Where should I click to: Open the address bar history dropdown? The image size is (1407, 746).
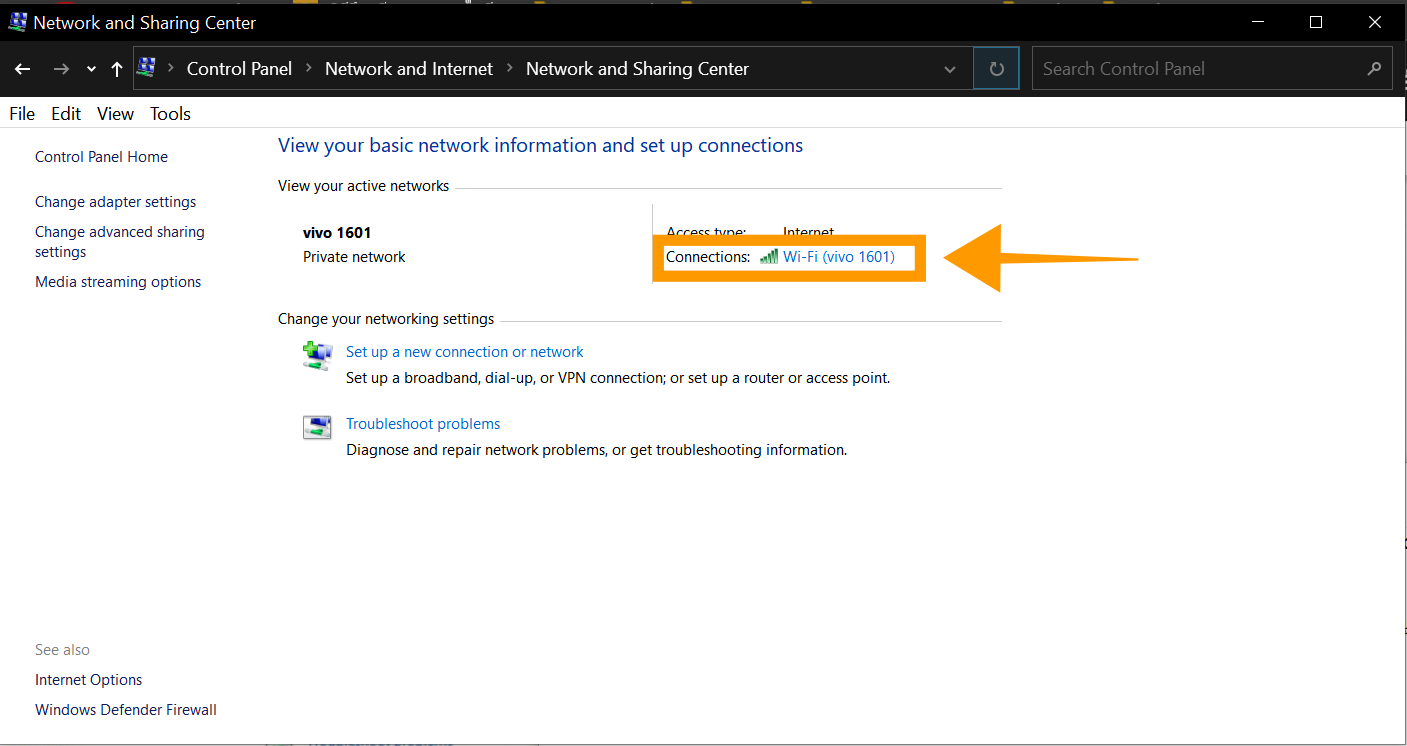click(949, 69)
